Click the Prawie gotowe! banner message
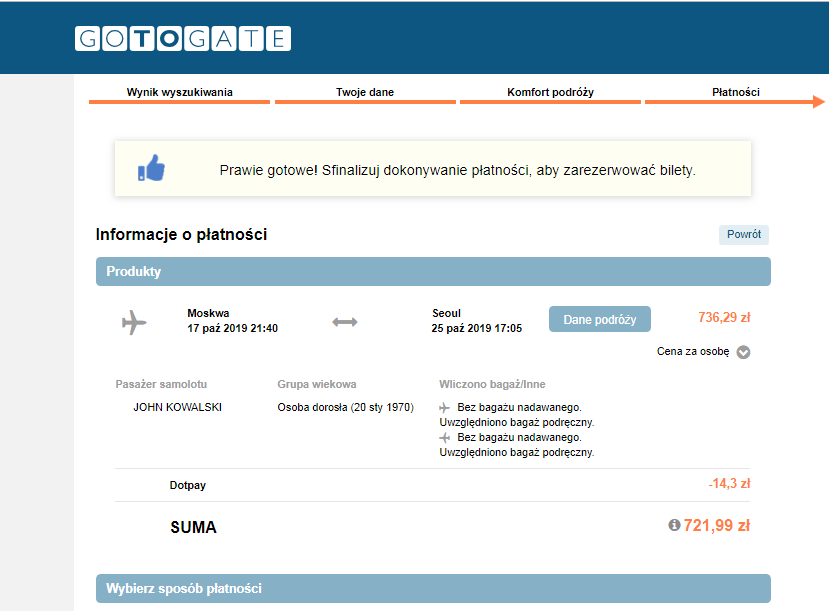 tap(457, 170)
